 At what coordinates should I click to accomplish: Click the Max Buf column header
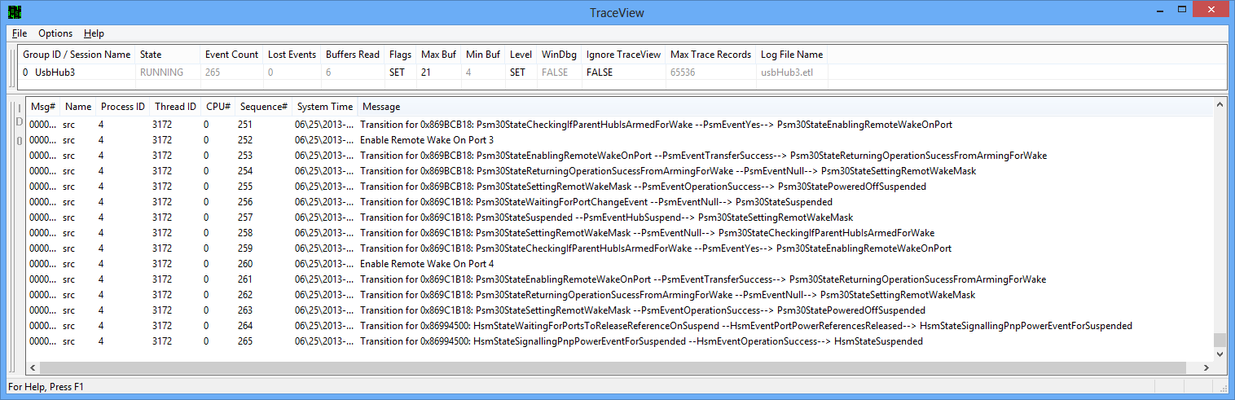point(440,54)
